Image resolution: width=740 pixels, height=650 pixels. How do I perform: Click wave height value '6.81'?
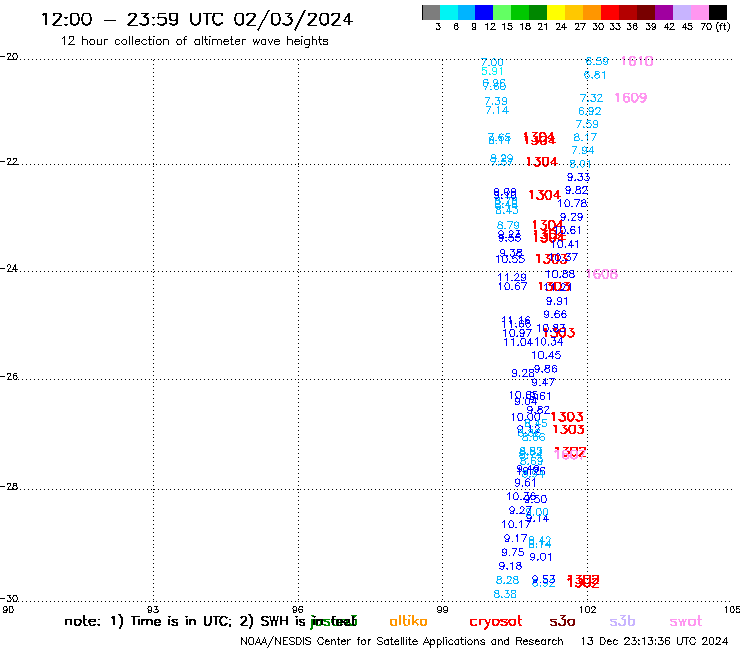pos(595,75)
